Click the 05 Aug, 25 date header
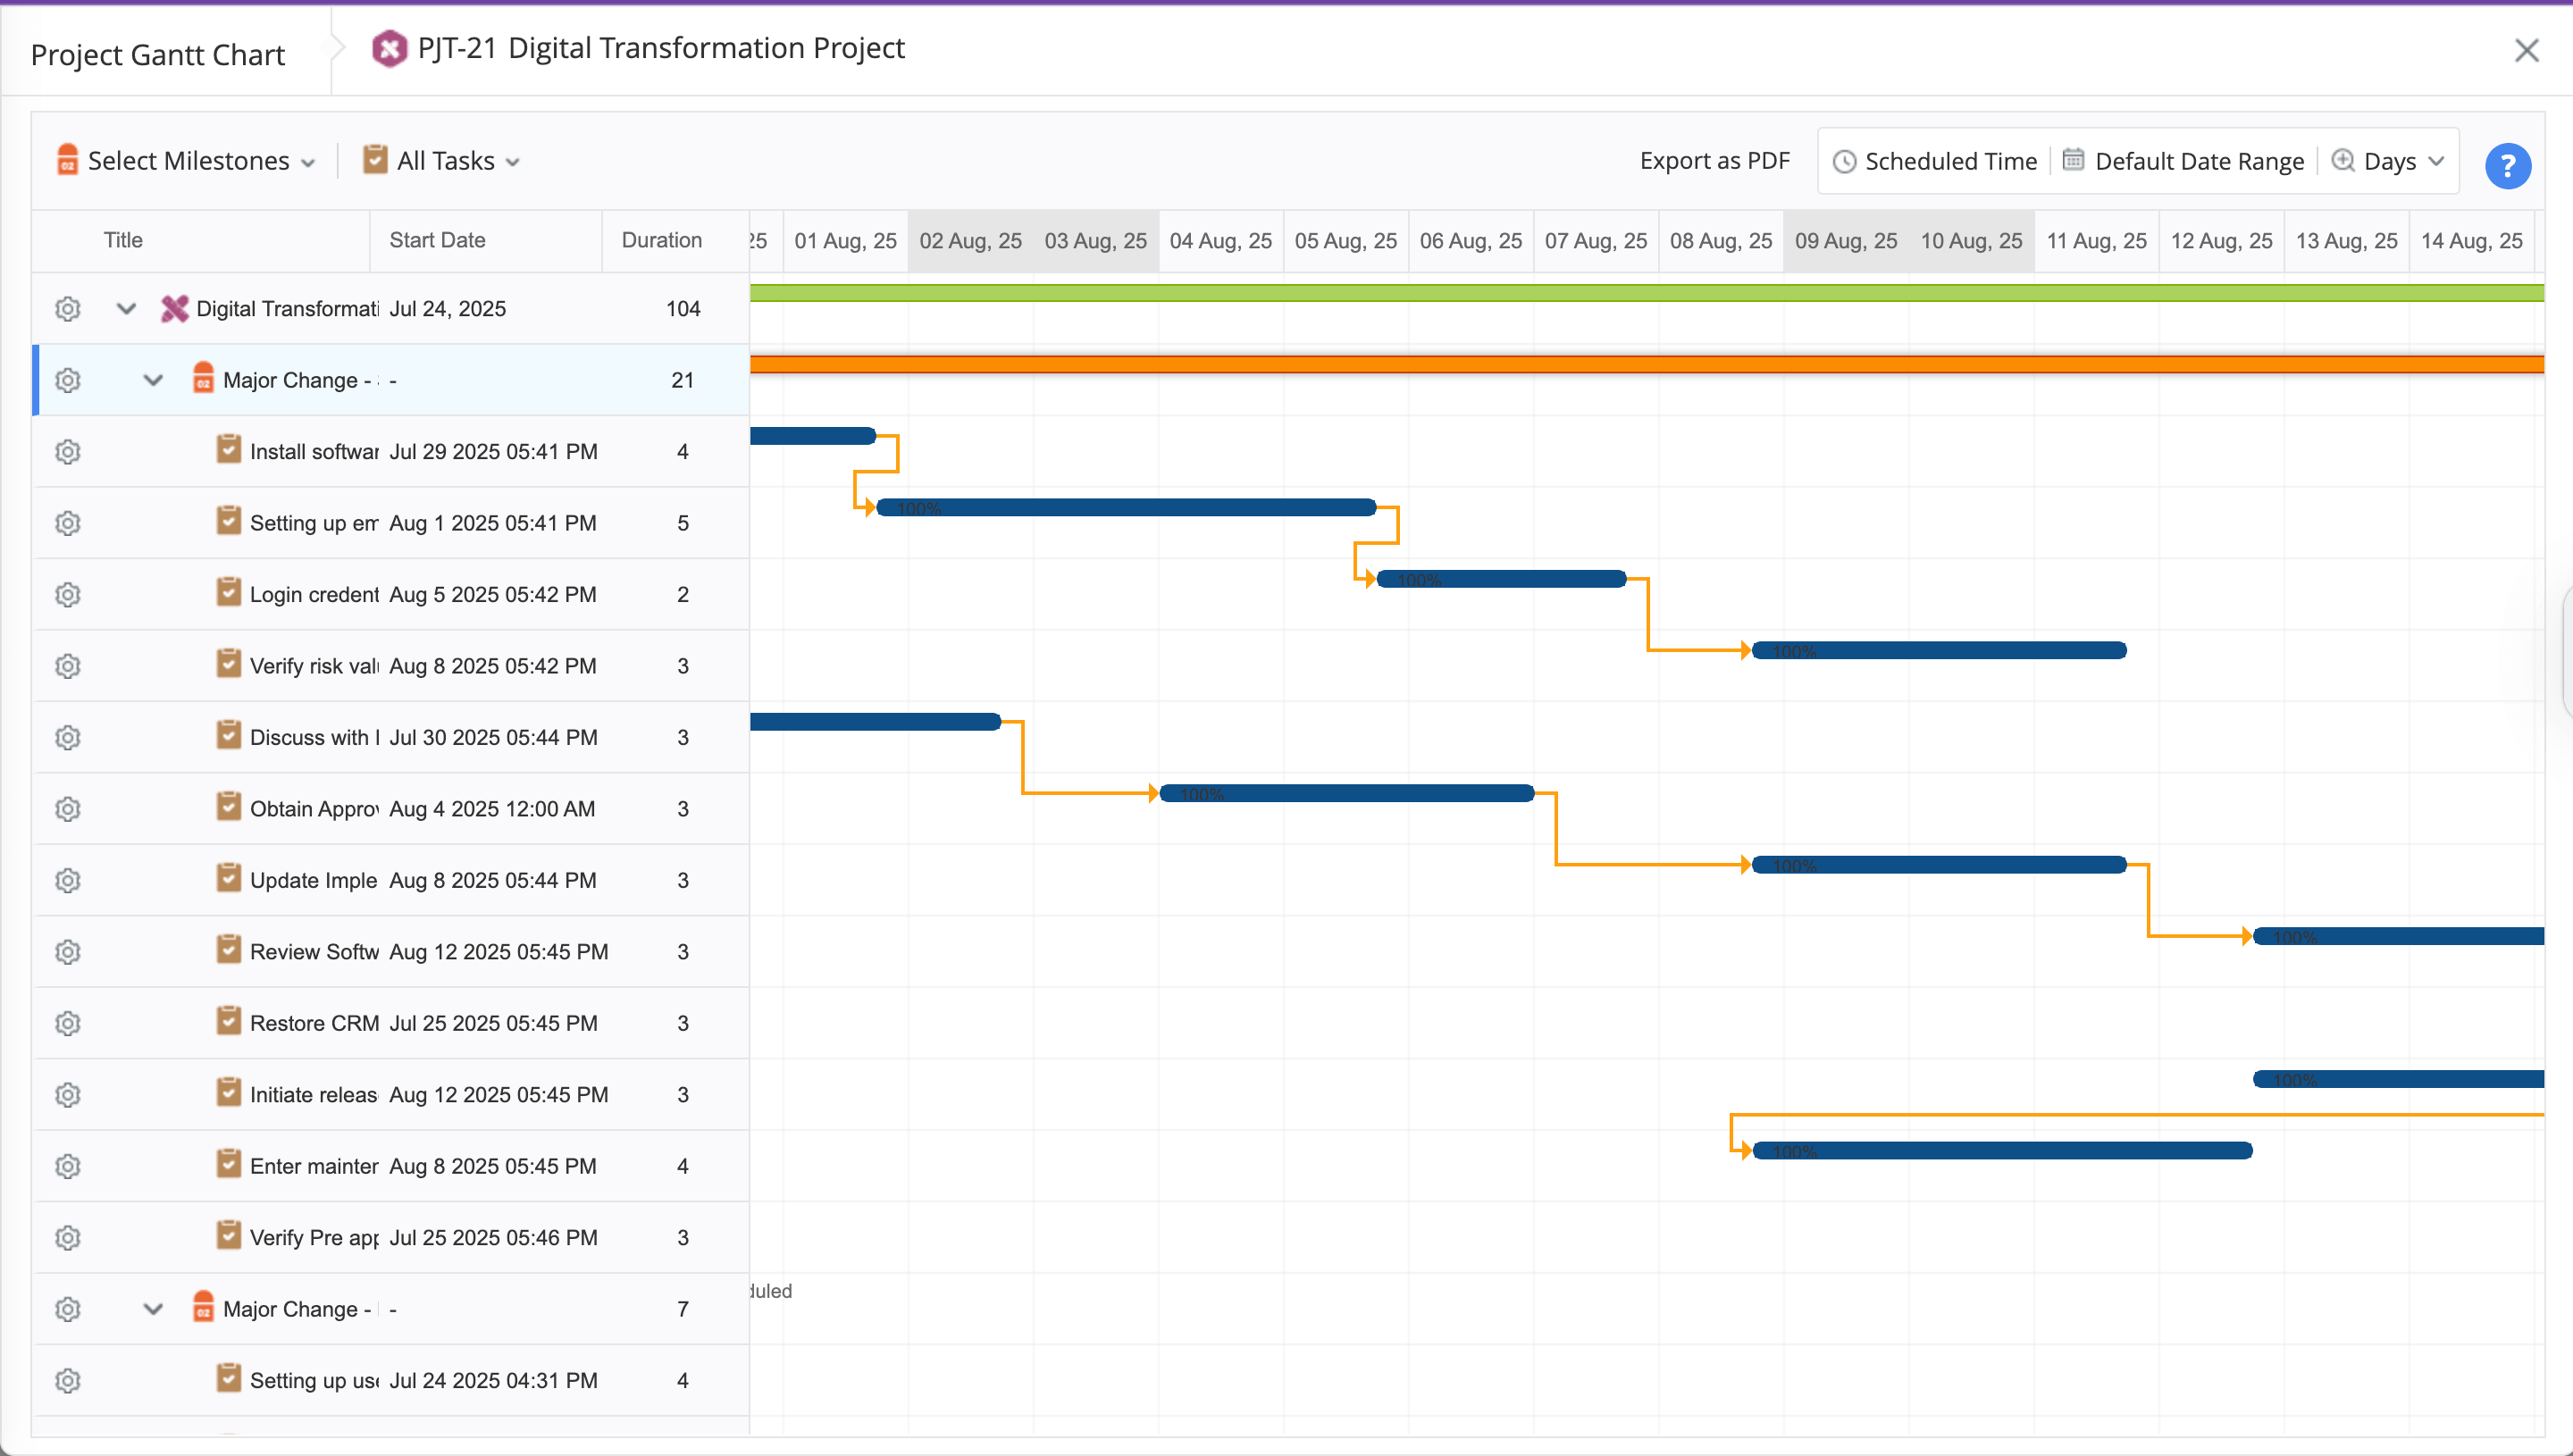The height and width of the screenshot is (1456, 2573). pyautogui.click(x=1345, y=241)
